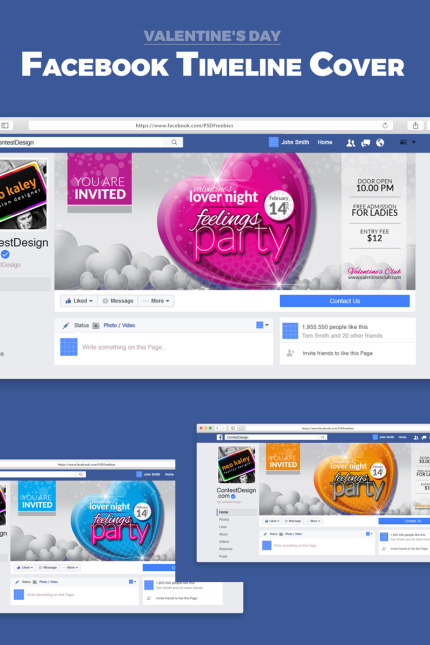
Task: Click the Message button in the blue mockup
Action: pos(48,568)
